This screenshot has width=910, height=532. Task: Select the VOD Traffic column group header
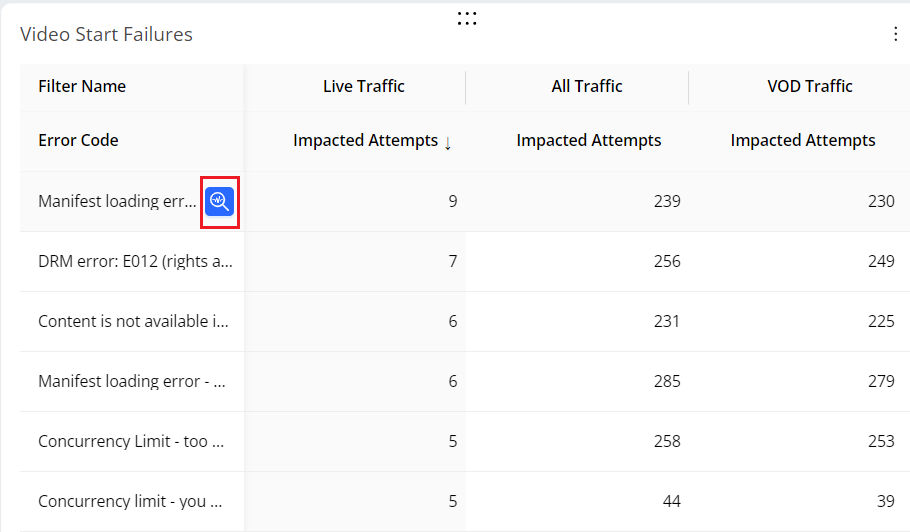(809, 86)
